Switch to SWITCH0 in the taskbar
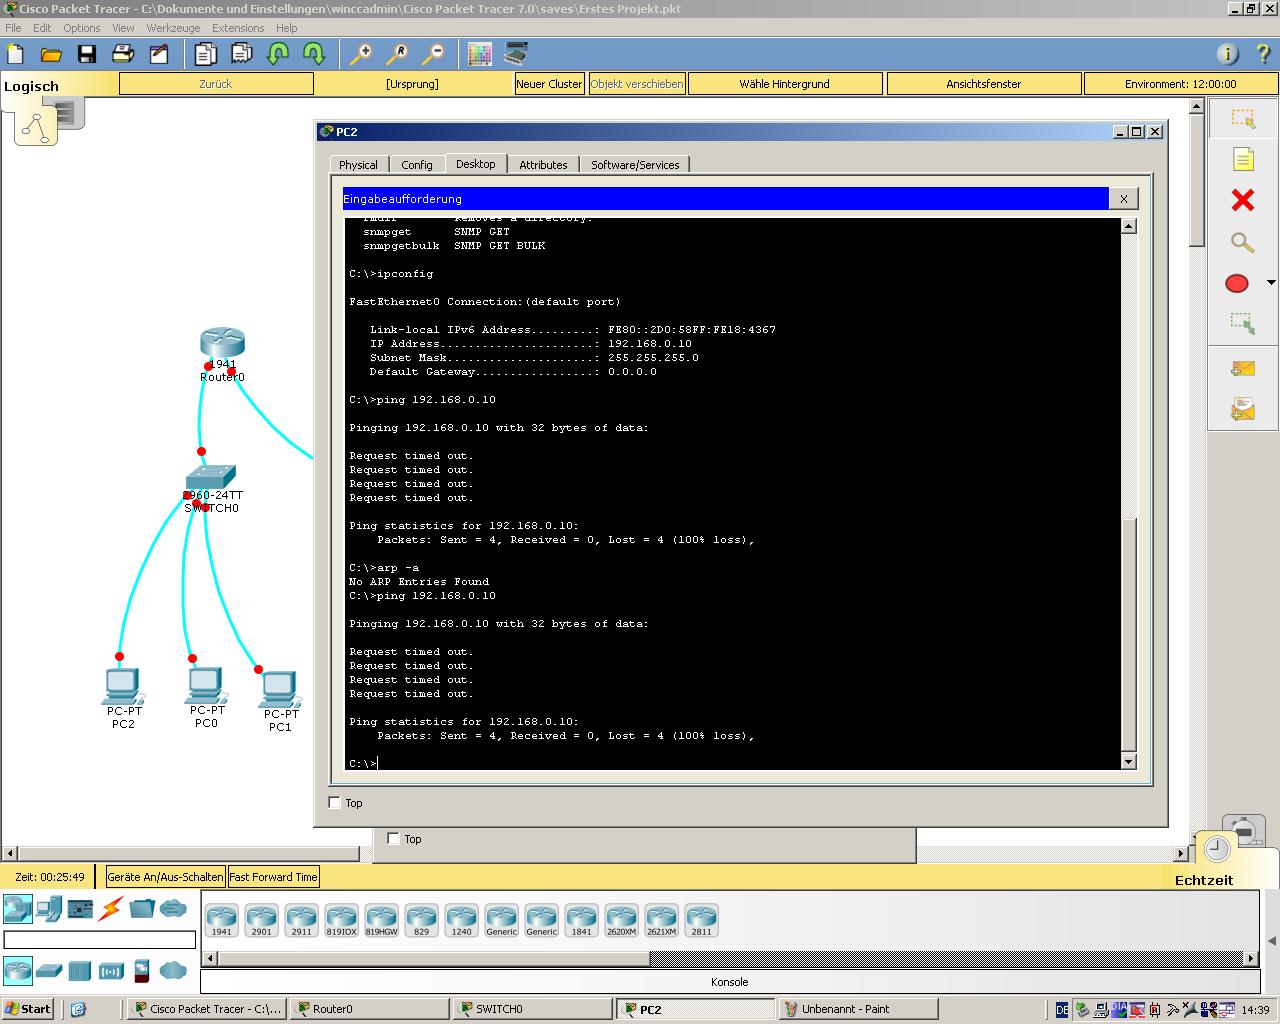 [x=531, y=1009]
